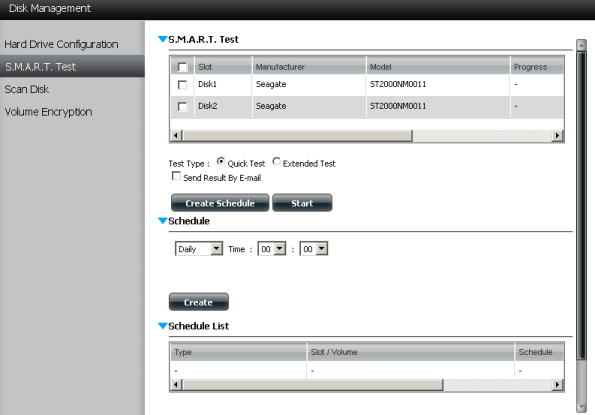
Task: Click right arrow of disk table scrollbar
Action: point(557,135)
